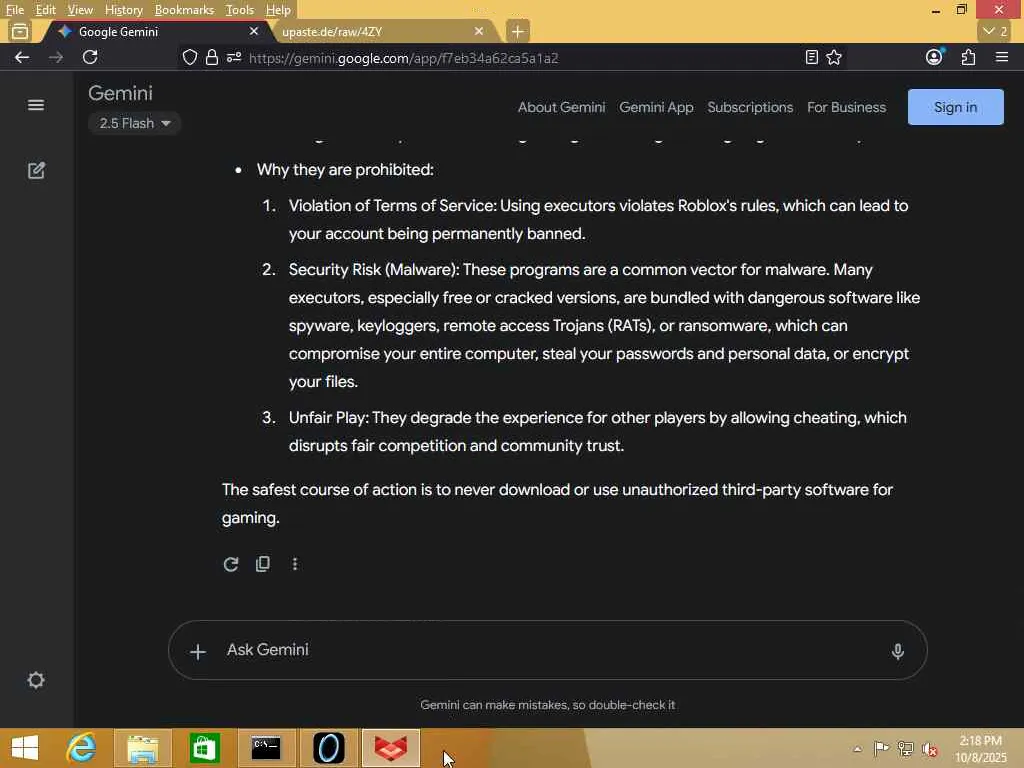The width and height of the screenshot is (1024, 768).
Task: Open the Windows Start menu
Action: pyautogui.click(x=25, y=748)
